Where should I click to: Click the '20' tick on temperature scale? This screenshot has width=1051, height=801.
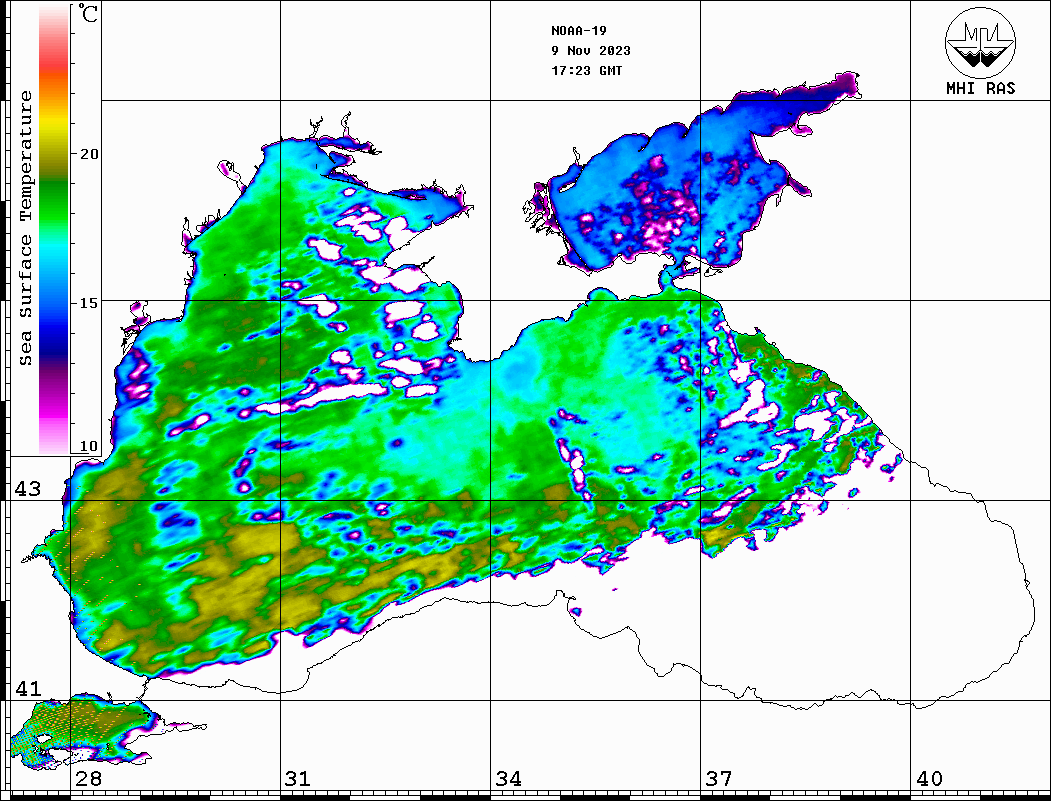[88, 154]
